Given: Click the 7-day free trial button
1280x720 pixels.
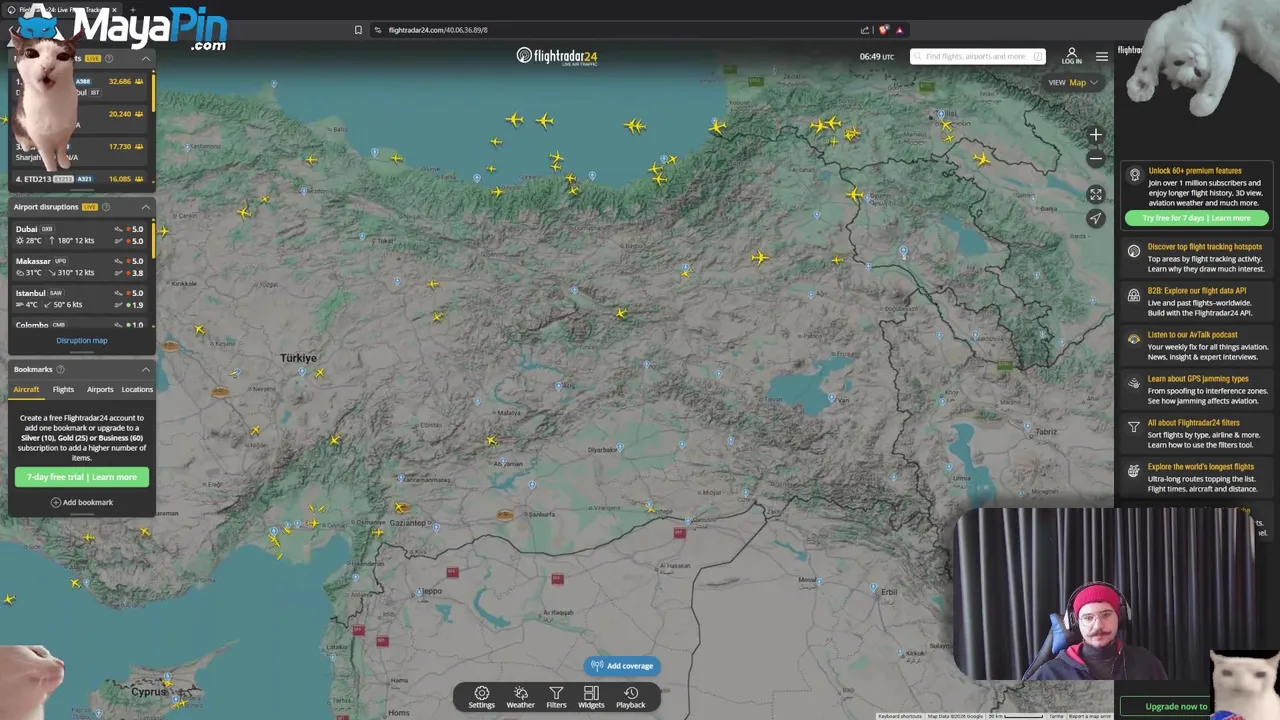Looking at the screenshot, I should coord(82,477).
